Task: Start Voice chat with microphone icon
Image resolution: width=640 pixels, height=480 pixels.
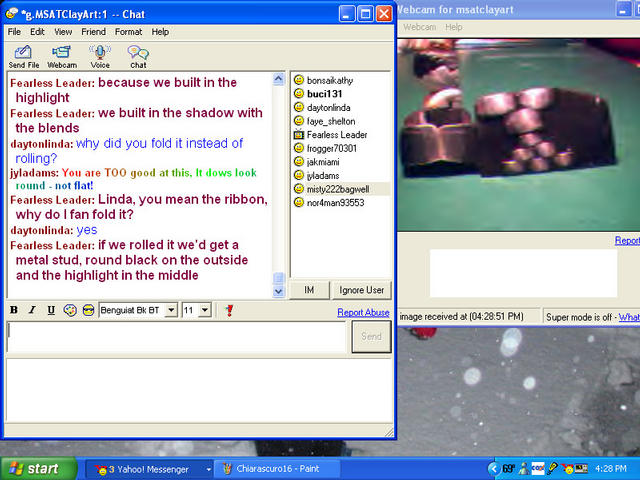Action: click(x=100, y=57)
